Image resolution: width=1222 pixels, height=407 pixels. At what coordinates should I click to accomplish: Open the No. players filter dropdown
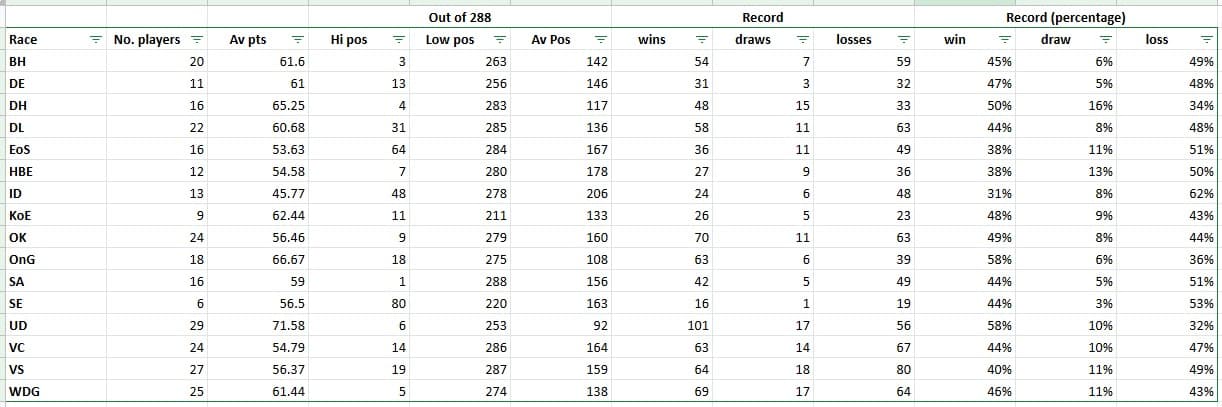click(196, 40)
